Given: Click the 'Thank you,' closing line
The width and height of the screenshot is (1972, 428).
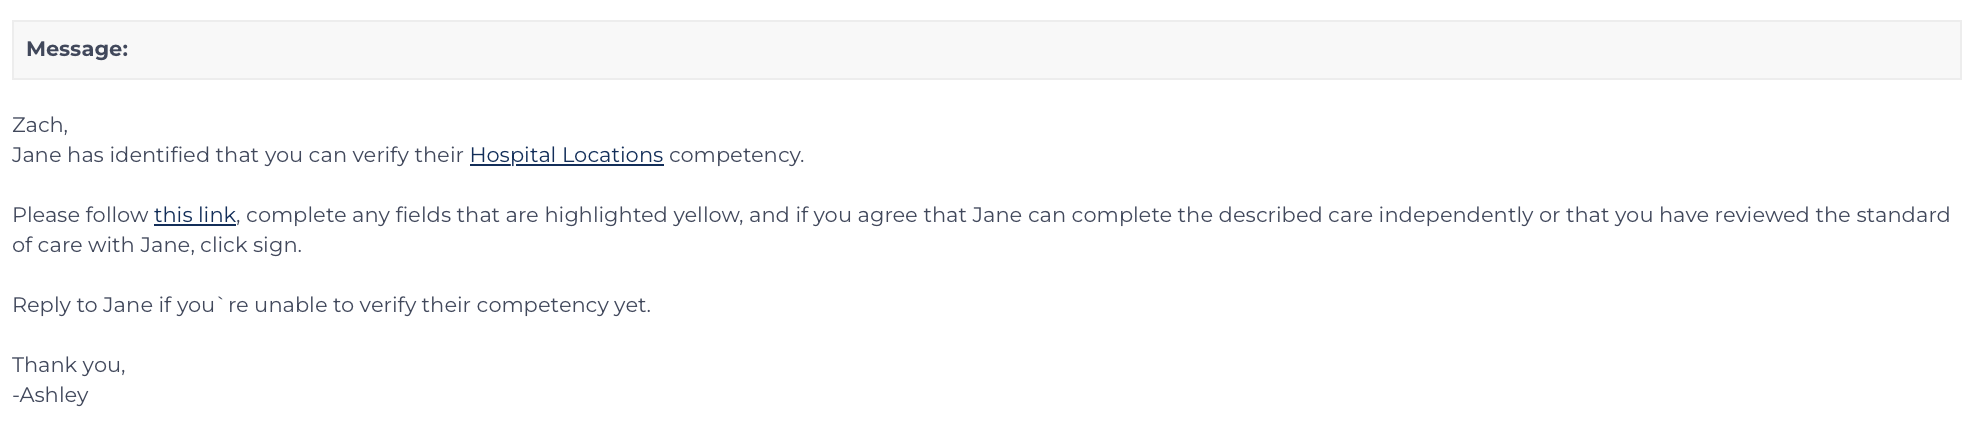Looking at the screenshot, I should (69, 365).
